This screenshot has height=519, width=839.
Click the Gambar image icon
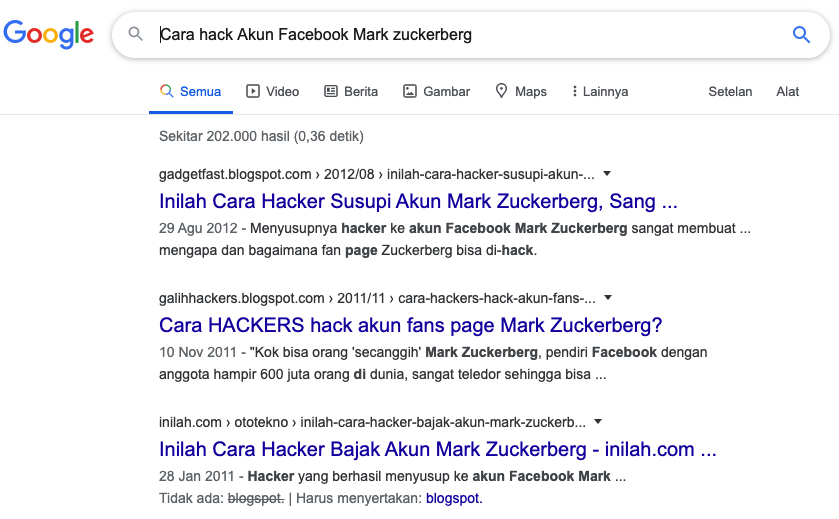pyautogui.click(x=409, y=91)
